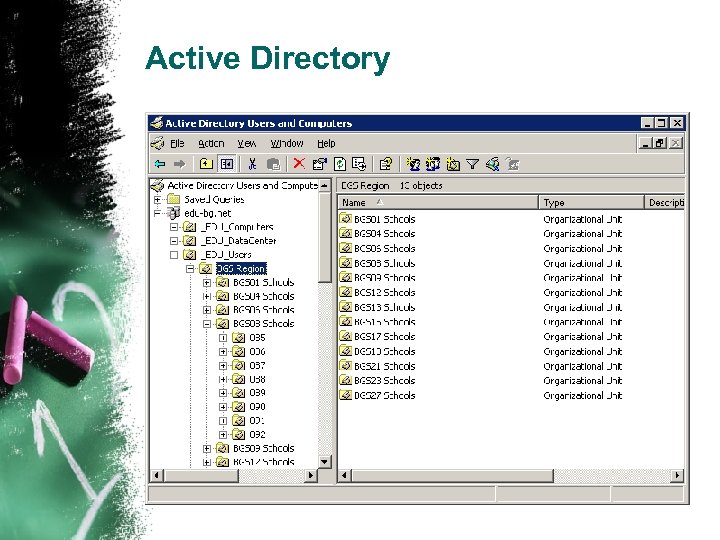Click the BGS01 Schools icon in list
The height and width of the screenshot is (540, 720).
point(345,219)
